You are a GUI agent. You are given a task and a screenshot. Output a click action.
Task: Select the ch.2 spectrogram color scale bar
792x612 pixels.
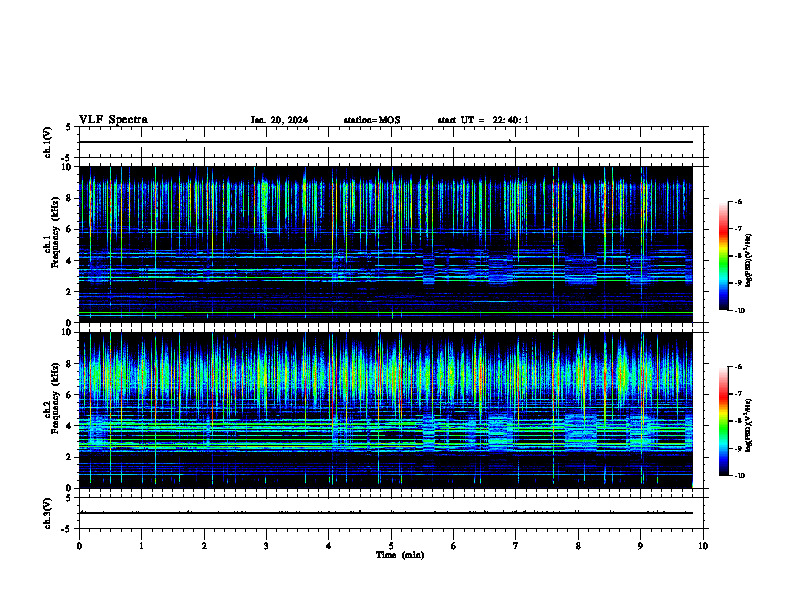(x=723, y=421)
